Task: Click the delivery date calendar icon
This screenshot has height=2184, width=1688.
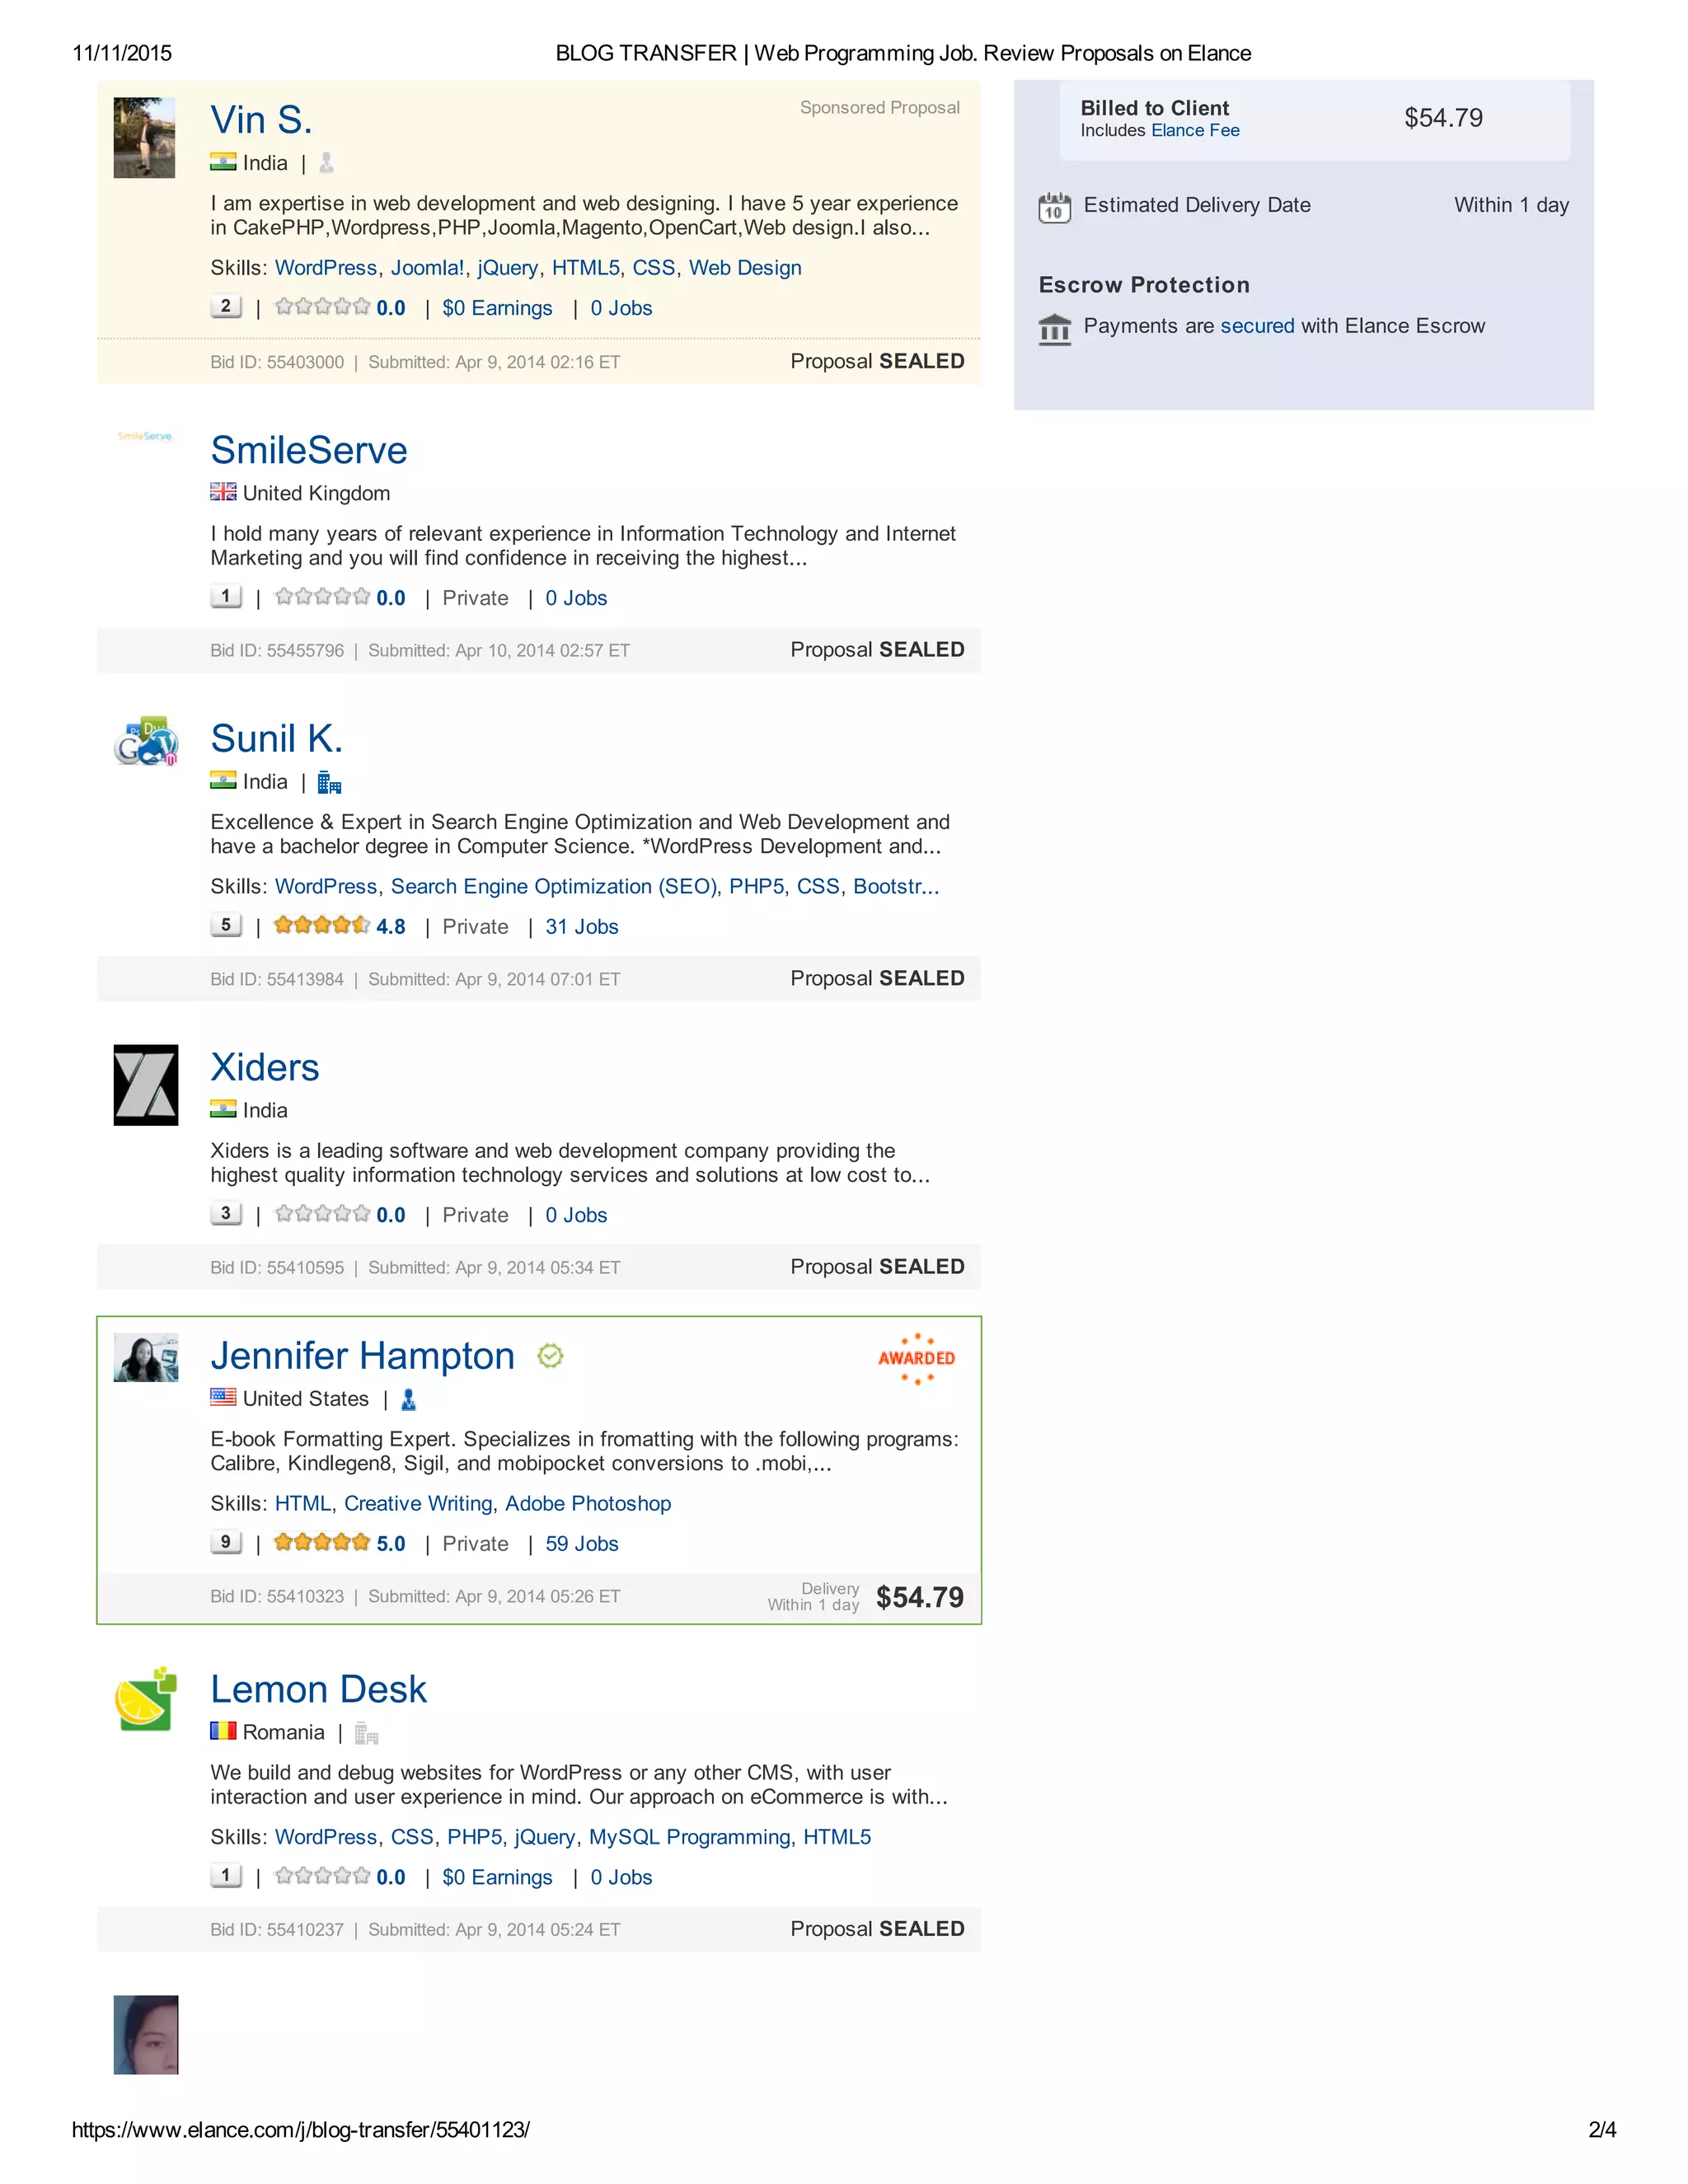Action: [x=1054, y=207]
